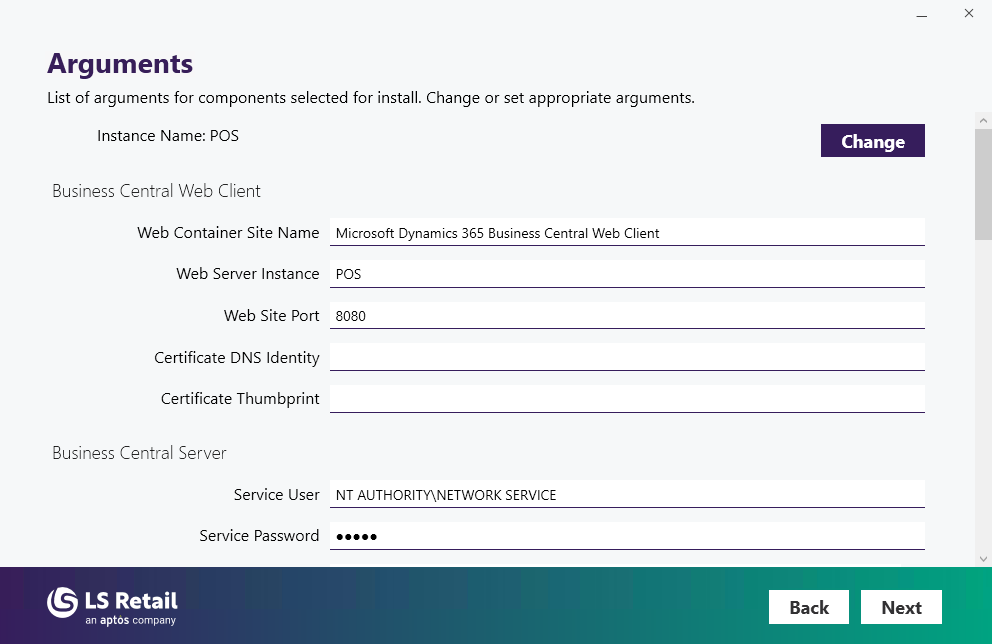Screen dimensions: 992x644
Task: Close the installer window
Action: (968, 14)
